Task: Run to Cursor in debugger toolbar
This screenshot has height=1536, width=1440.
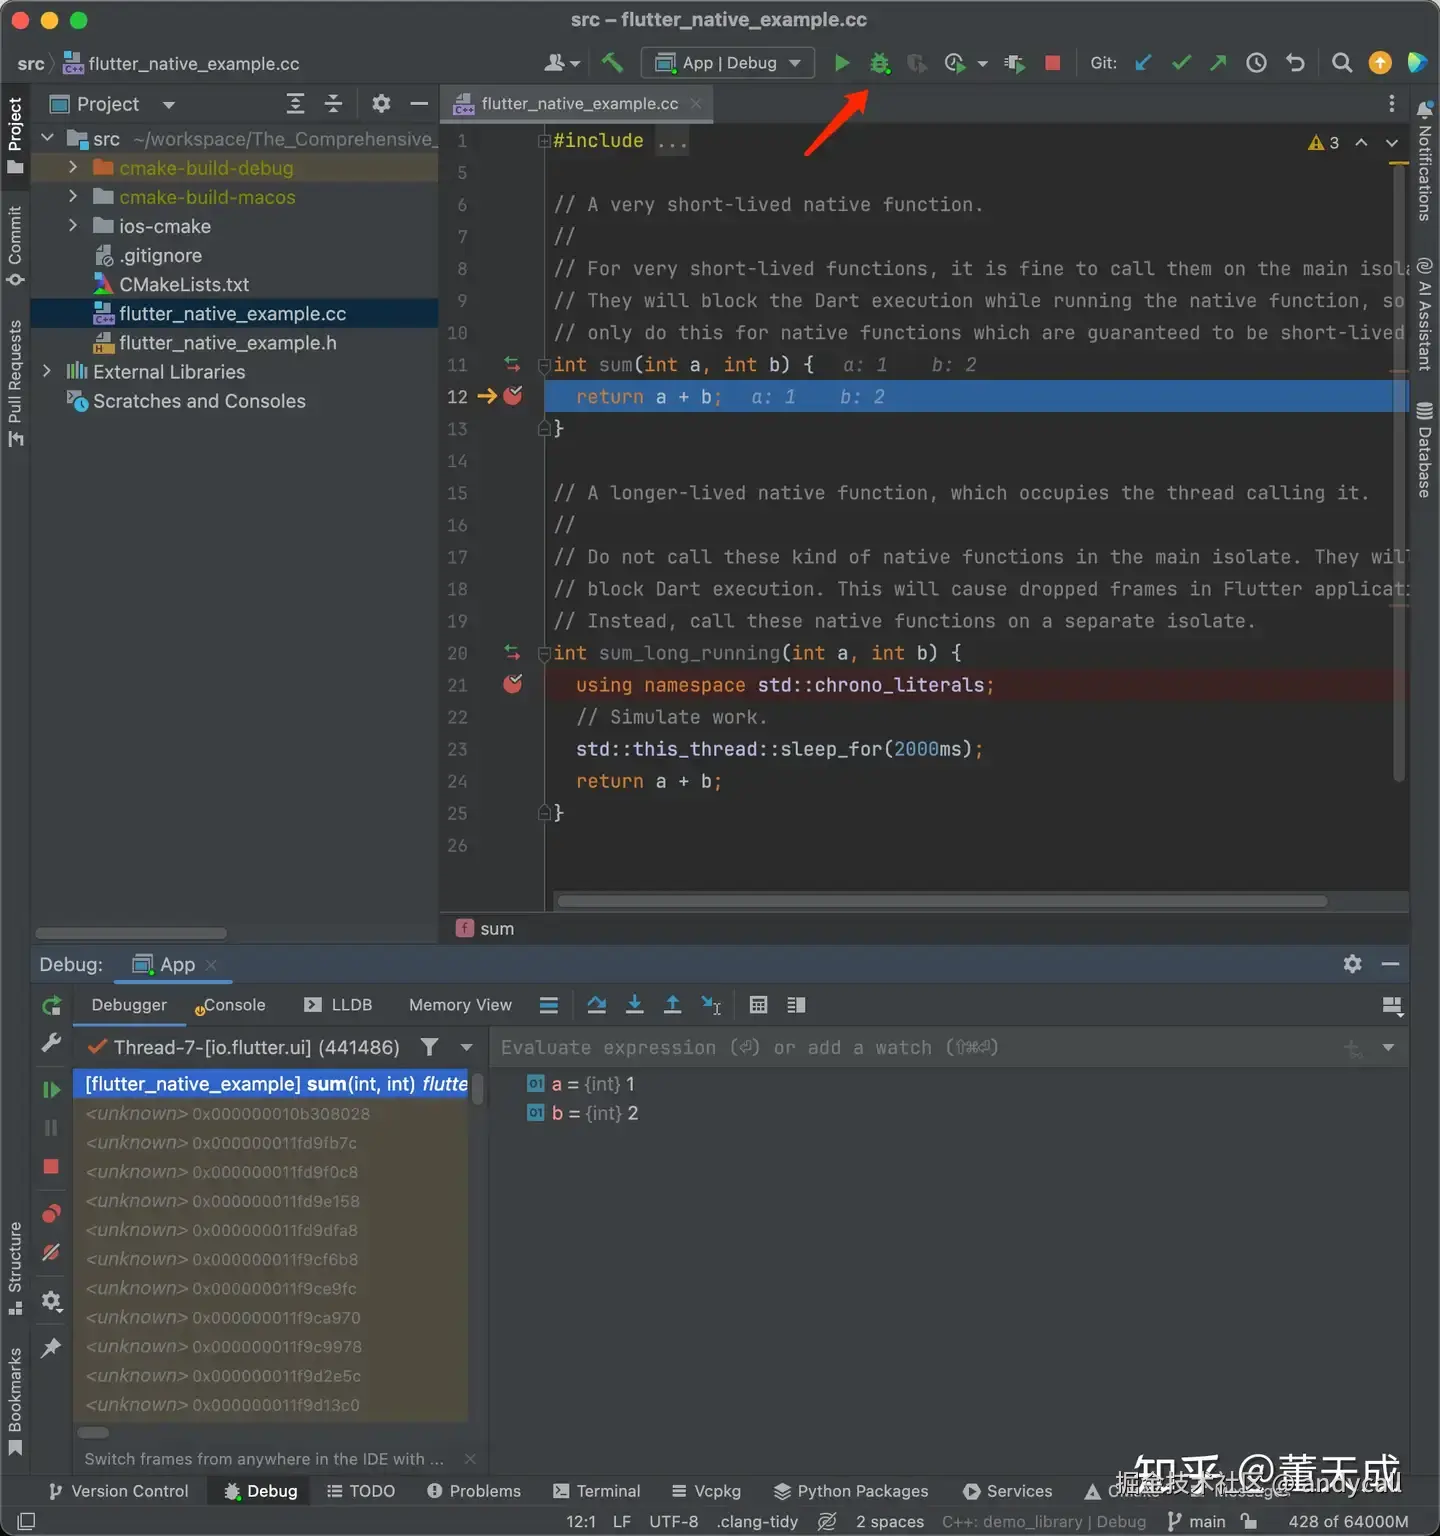Action: (x=711, y=1005)
